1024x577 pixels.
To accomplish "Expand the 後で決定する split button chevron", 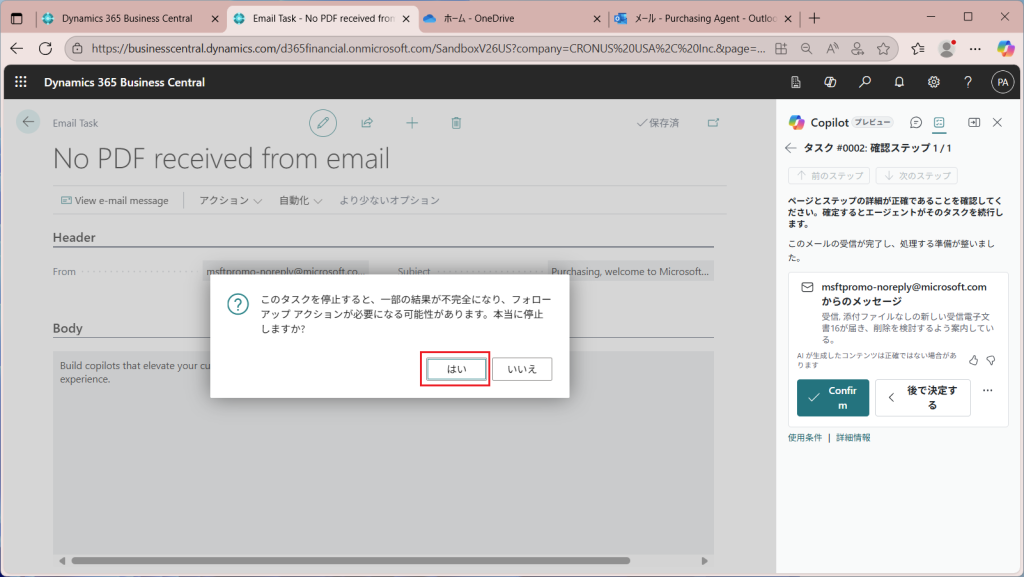I will pos(891,398).
